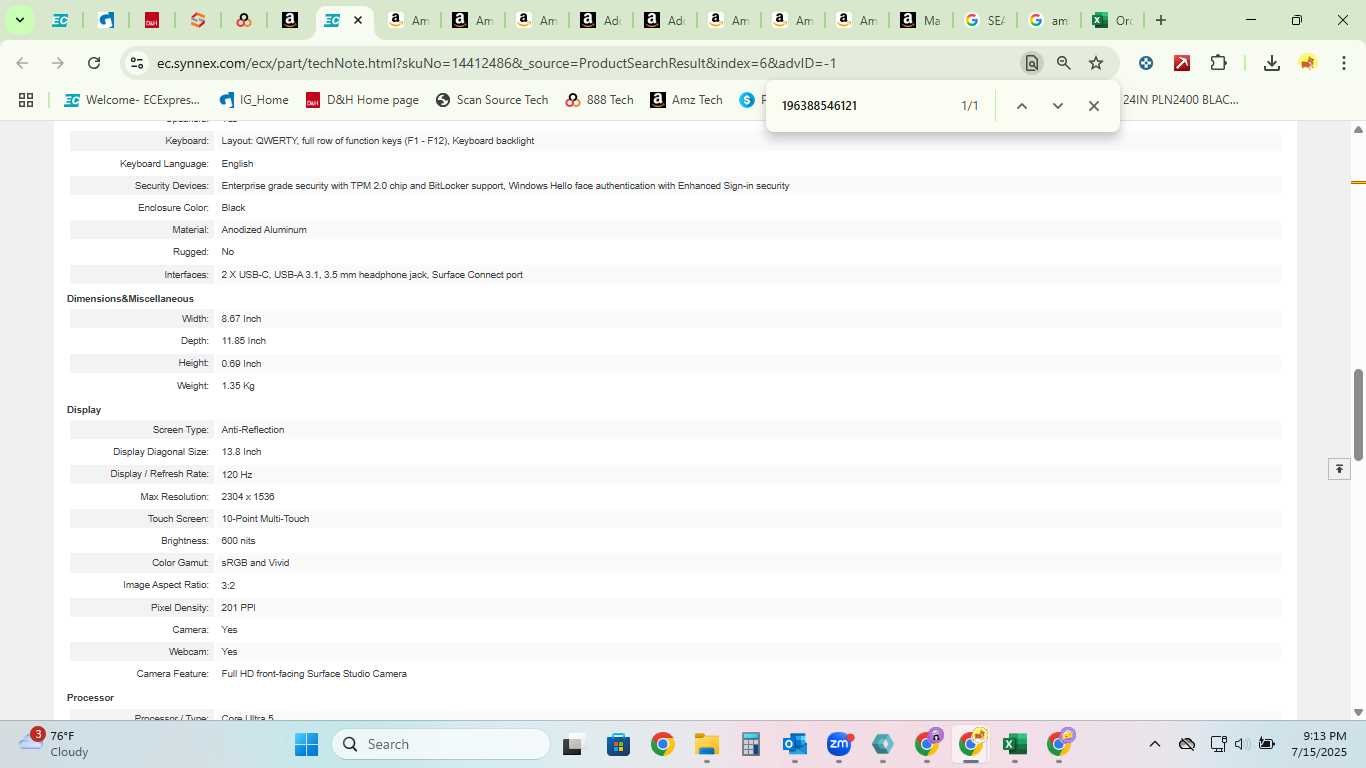This screenshot has width=1366, height=768.
Task: Bookmark this page with the star icon
Action: [x=1096, y=63]
